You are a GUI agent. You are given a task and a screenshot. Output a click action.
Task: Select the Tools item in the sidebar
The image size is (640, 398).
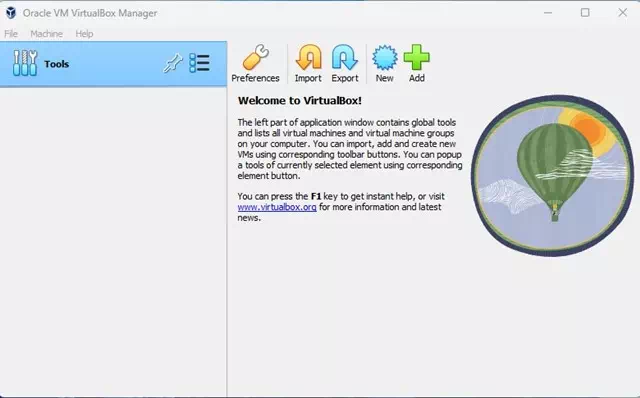click(x=113, y=64)
